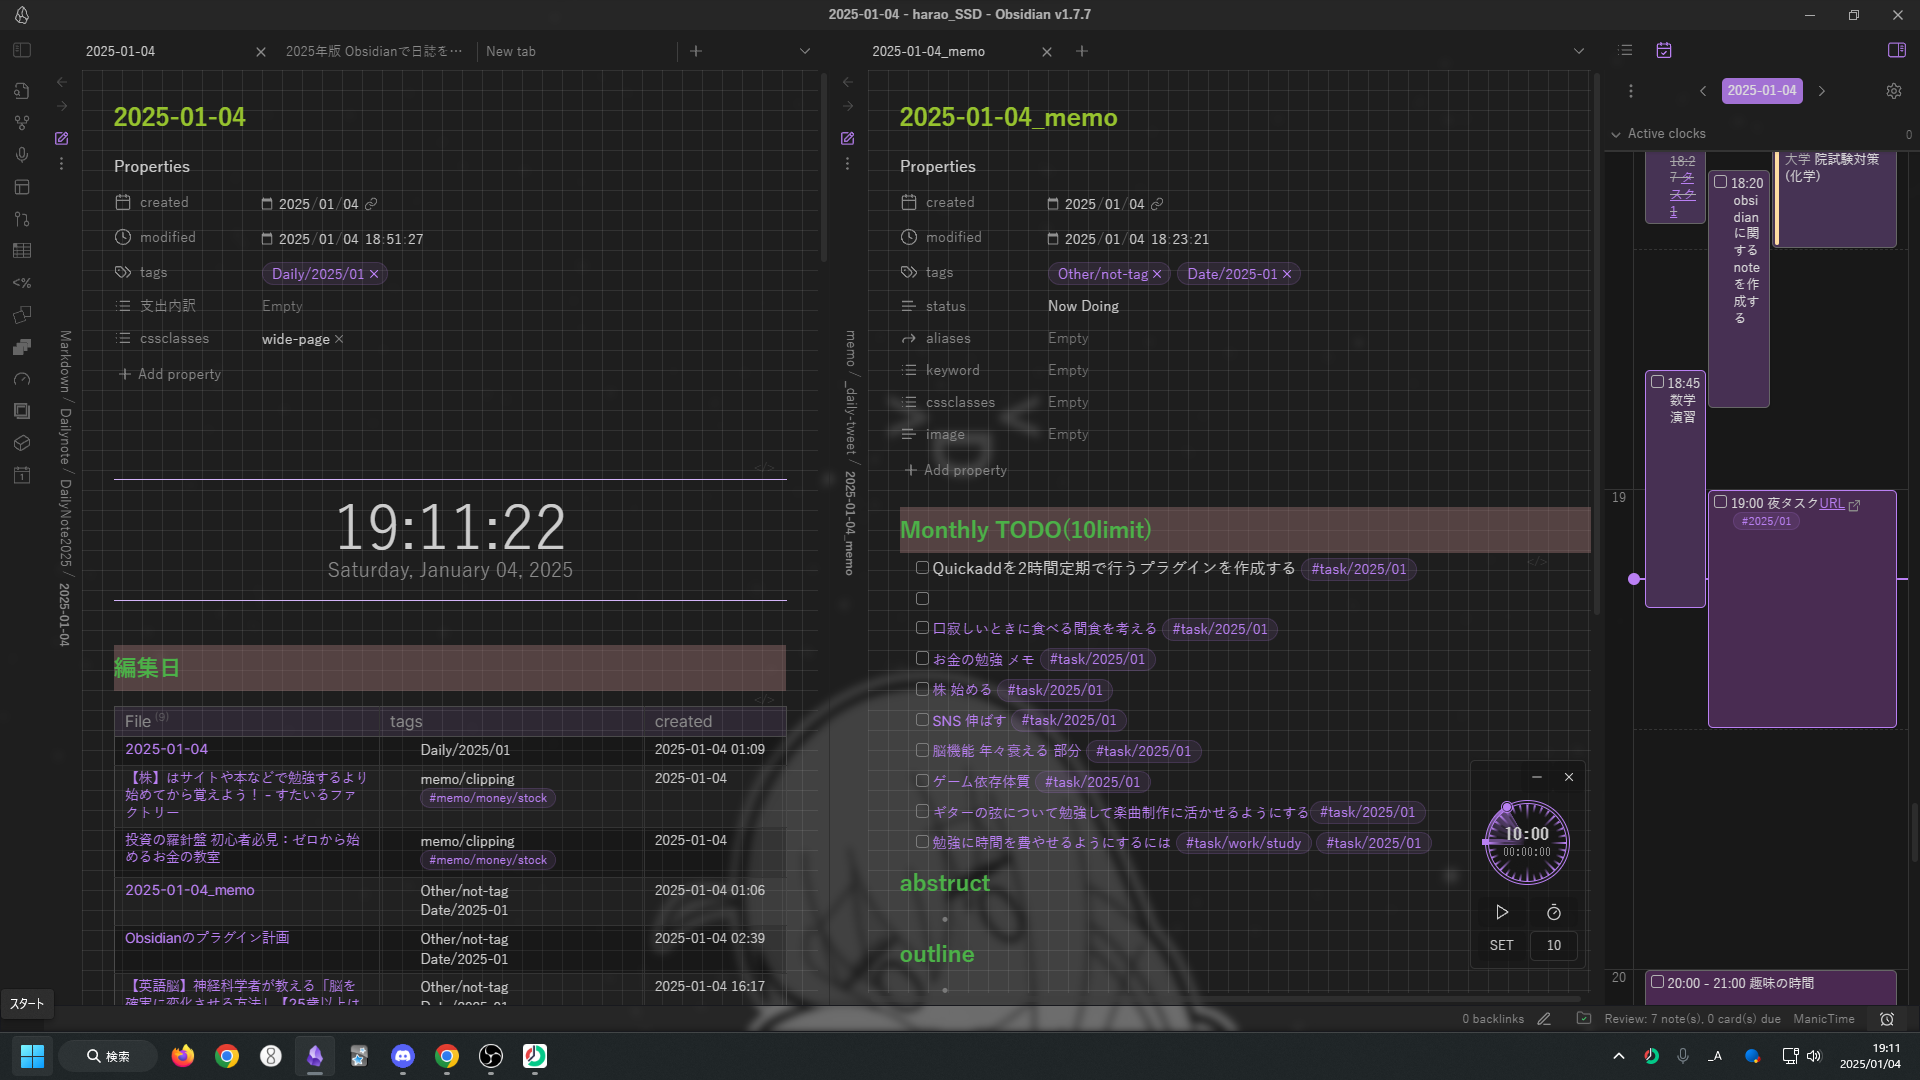Tick the 19:00 夜タスク planner checkbox

(1721, 502)
